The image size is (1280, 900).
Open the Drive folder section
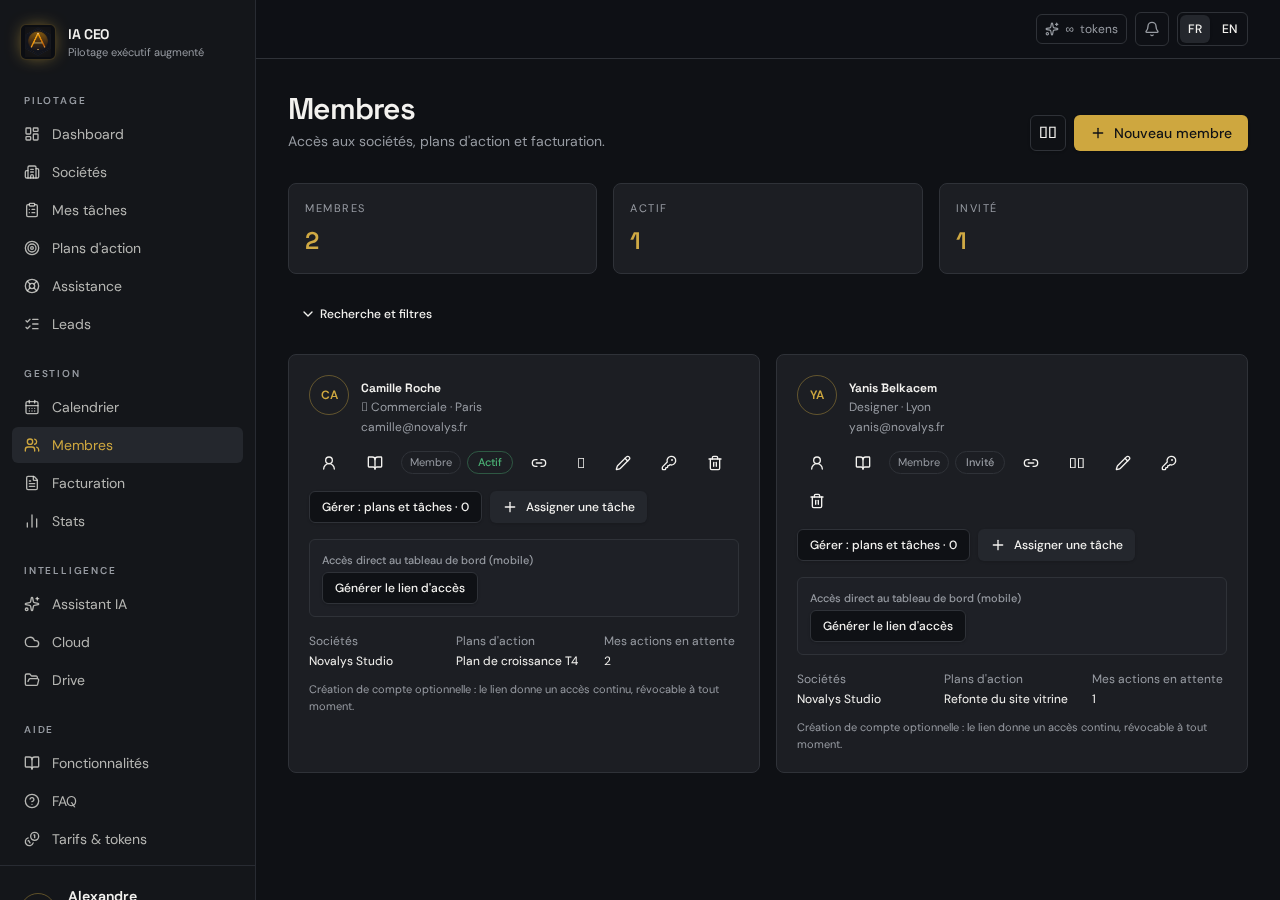[x=127, y=680]
